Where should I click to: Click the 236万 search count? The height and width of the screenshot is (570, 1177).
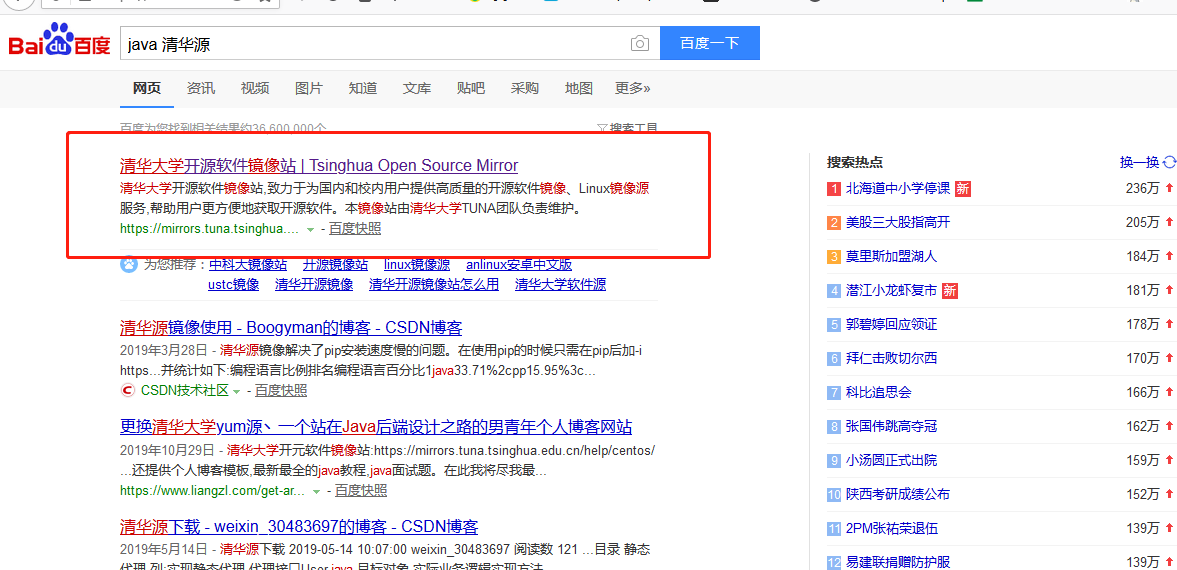pos(1143,188)
